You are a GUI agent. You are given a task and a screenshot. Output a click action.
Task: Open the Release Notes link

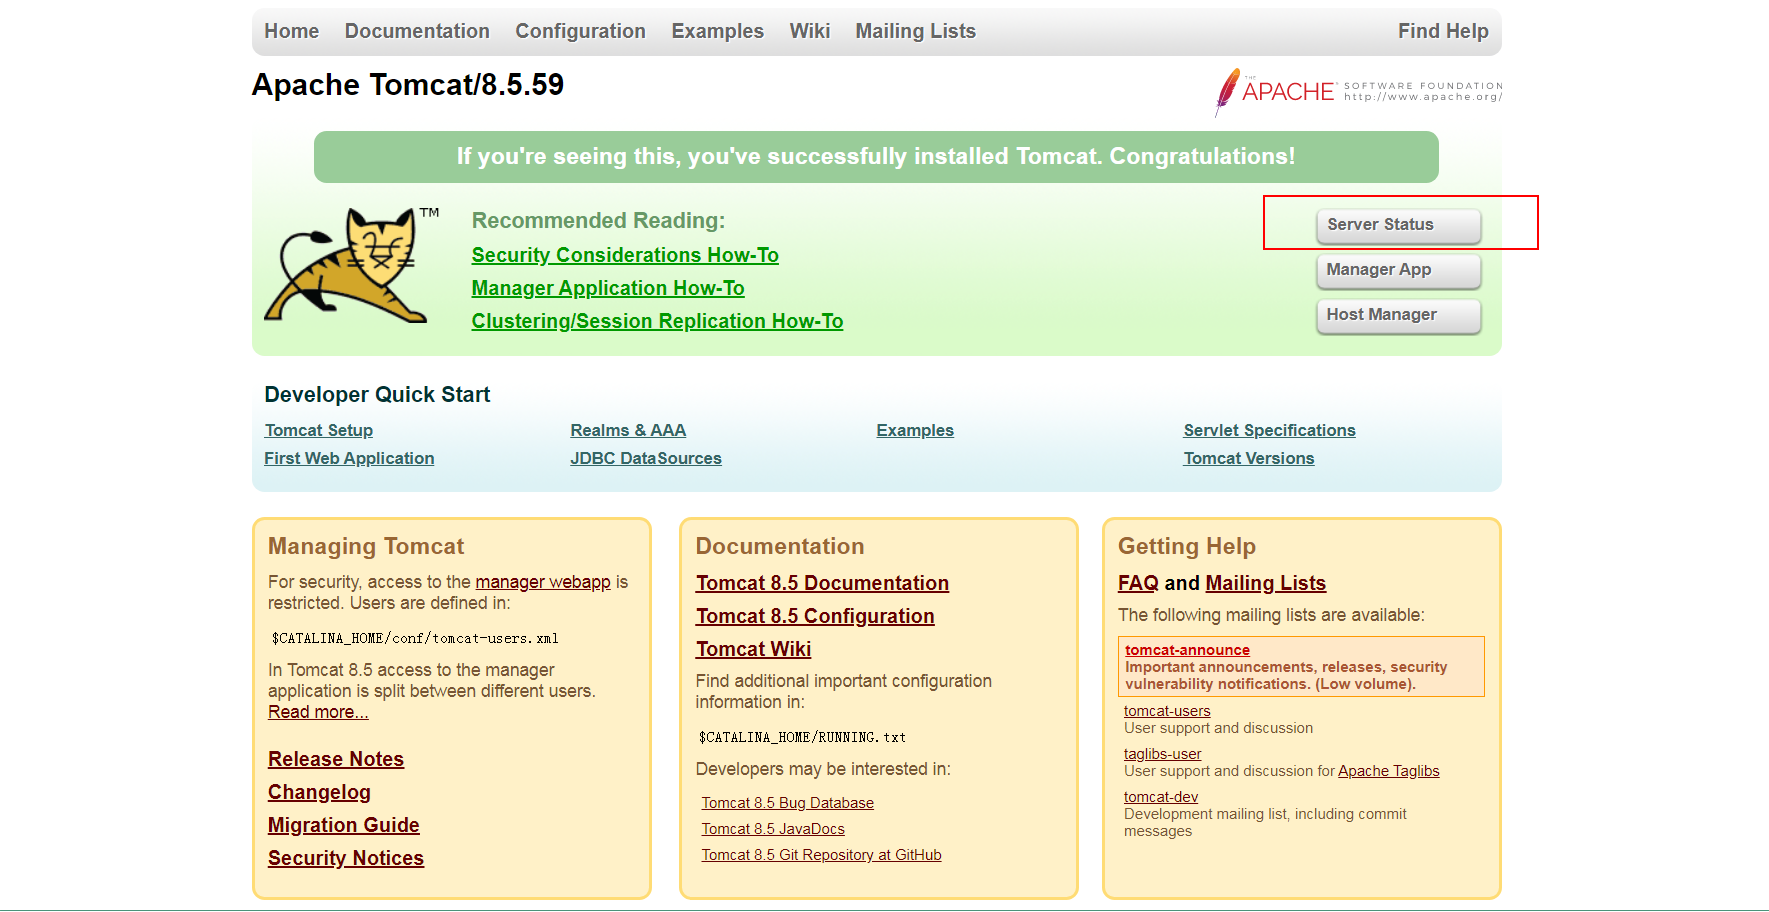coord(336,759)
